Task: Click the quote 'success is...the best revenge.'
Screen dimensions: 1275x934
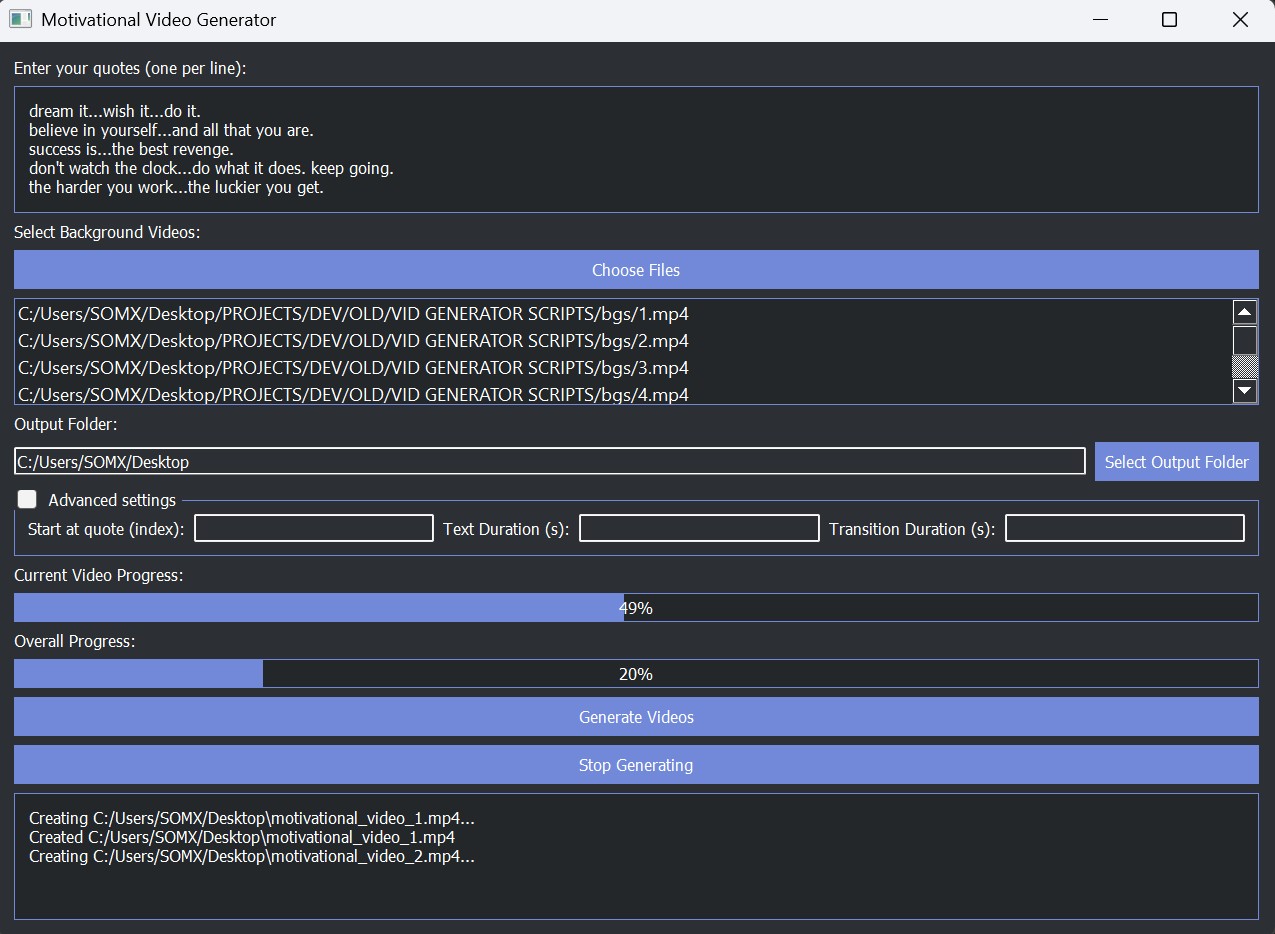Action: (x=131, y=149)
